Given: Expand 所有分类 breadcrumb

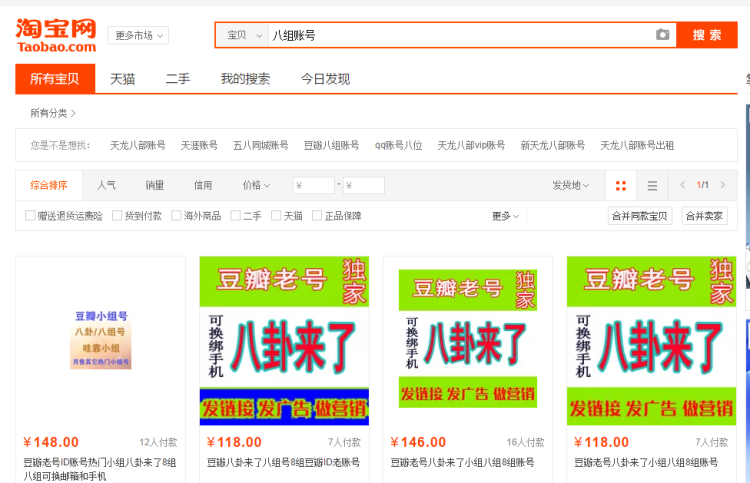Looking at the screenshot, I should click(53, 113).
